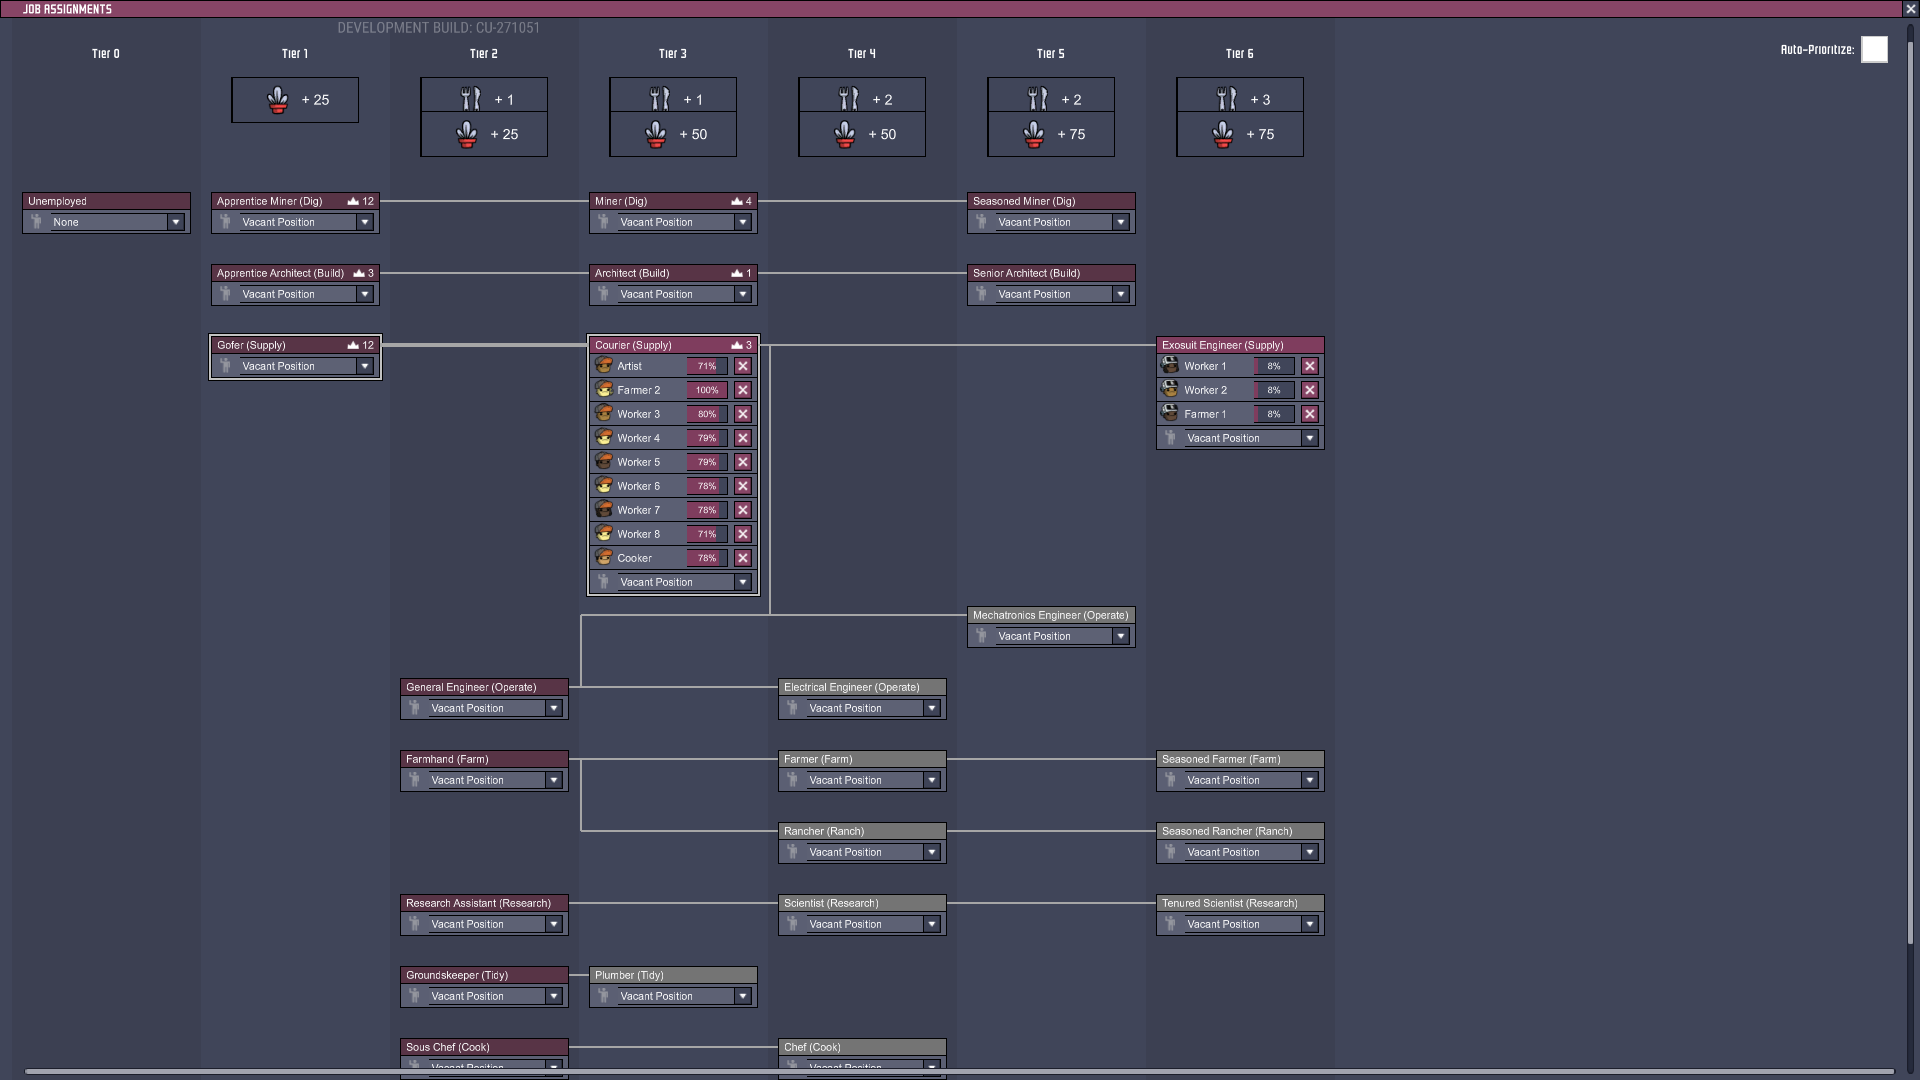Remove Worker 5 from the Courier role
The image size is (1920, 1080).
point(743,462)
